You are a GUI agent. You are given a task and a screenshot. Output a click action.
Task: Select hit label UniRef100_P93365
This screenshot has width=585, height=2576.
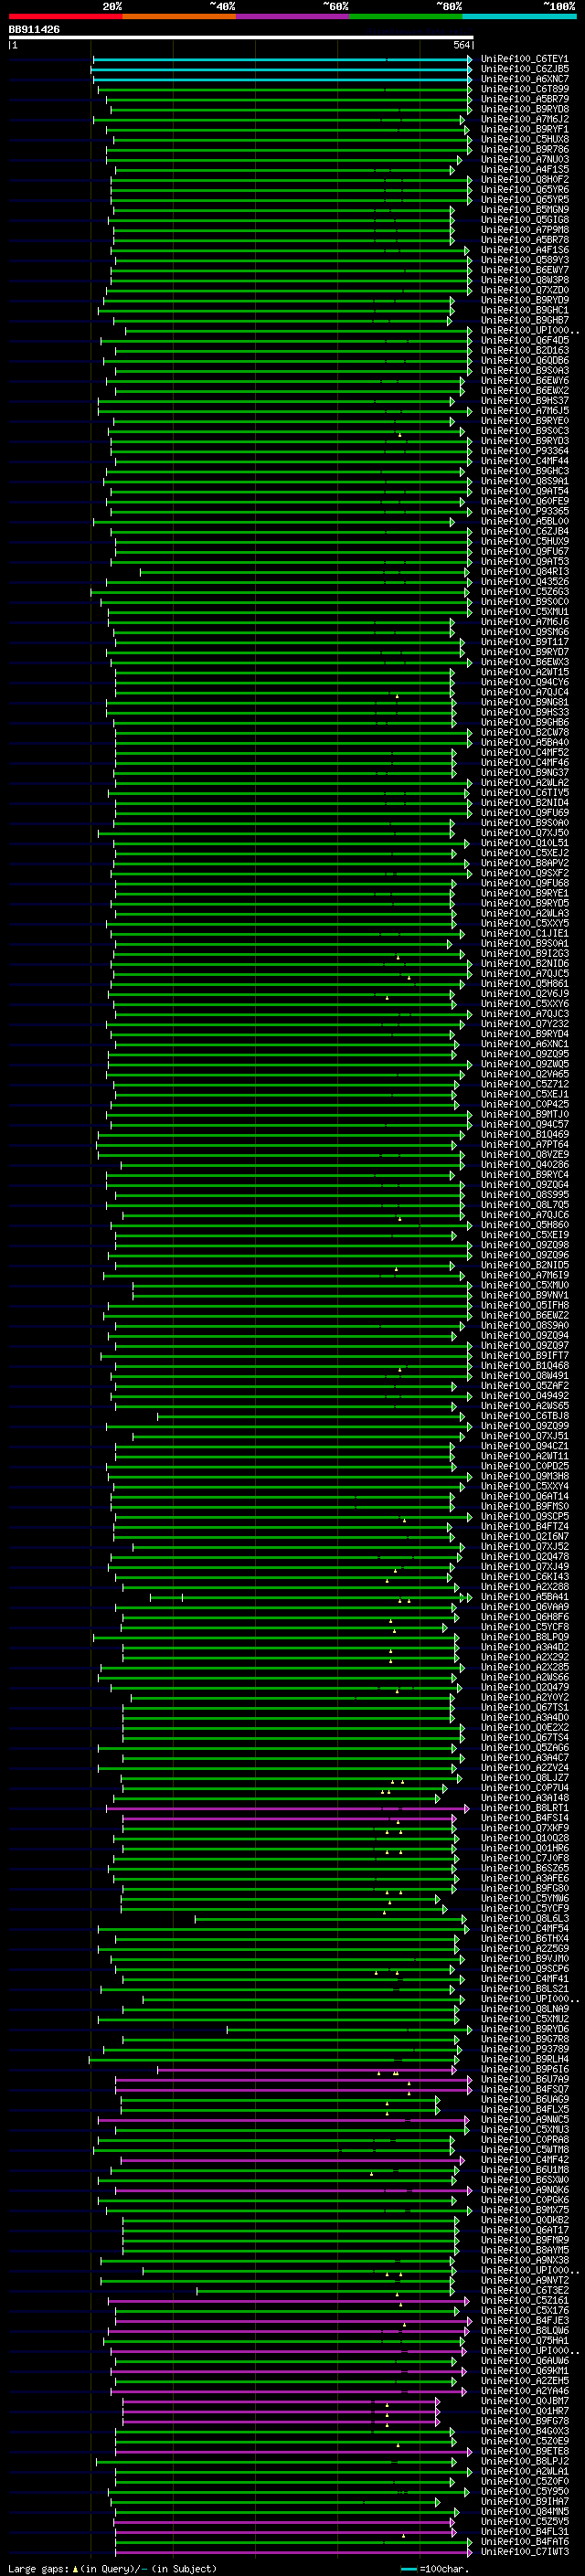(525, 511)
